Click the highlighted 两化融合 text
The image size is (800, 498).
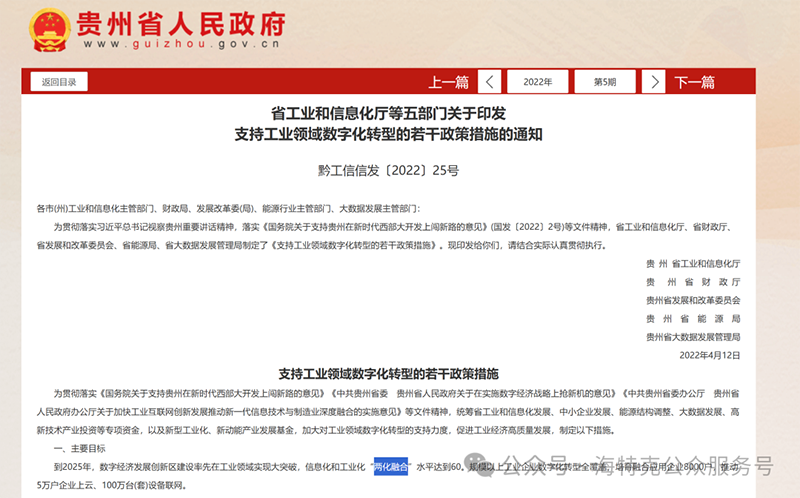point(391,465)
